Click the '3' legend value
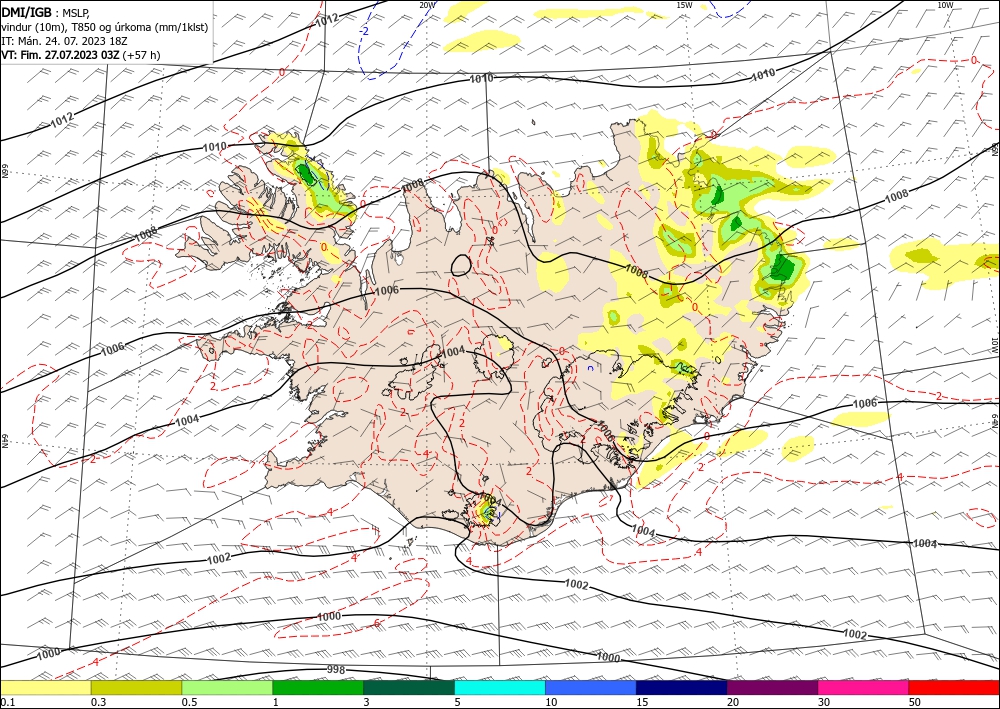This screenshot has height=709, width=1000. point(367,702)
